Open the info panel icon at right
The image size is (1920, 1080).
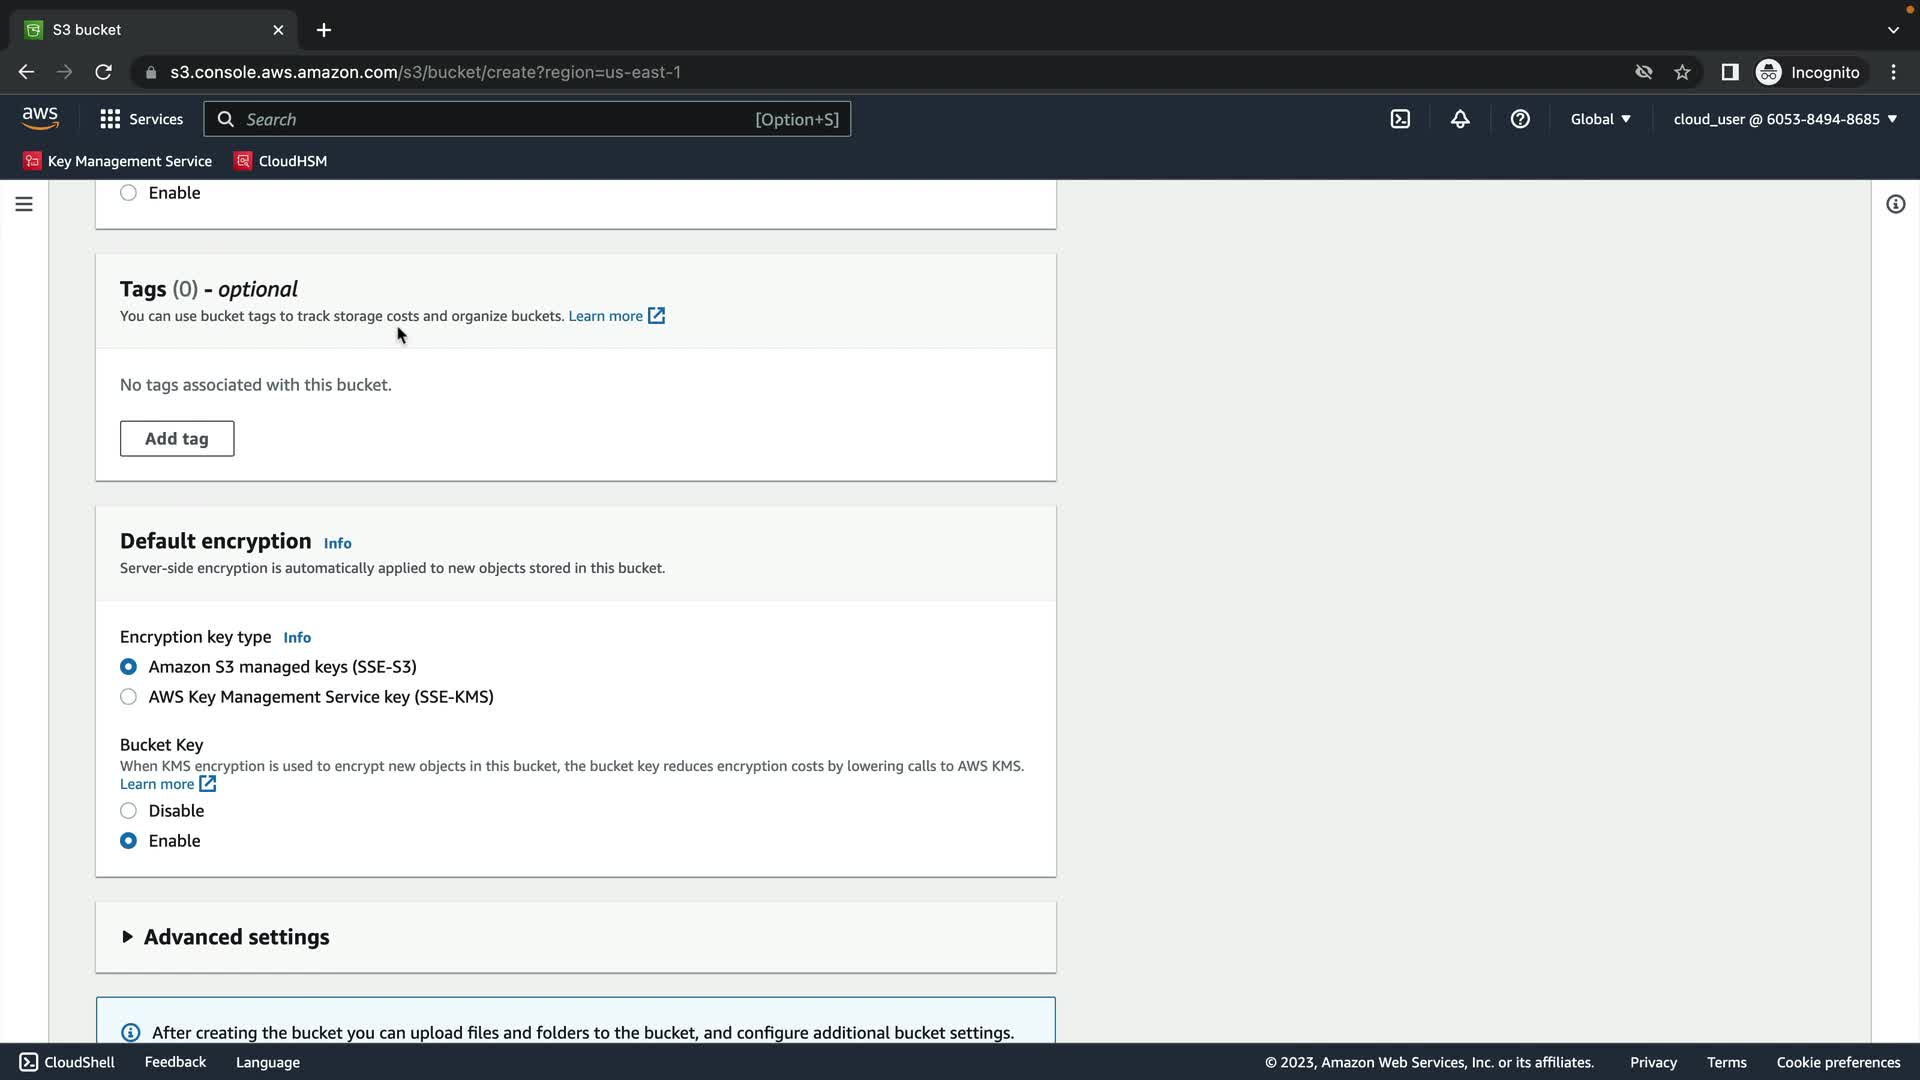[1895, 204]
